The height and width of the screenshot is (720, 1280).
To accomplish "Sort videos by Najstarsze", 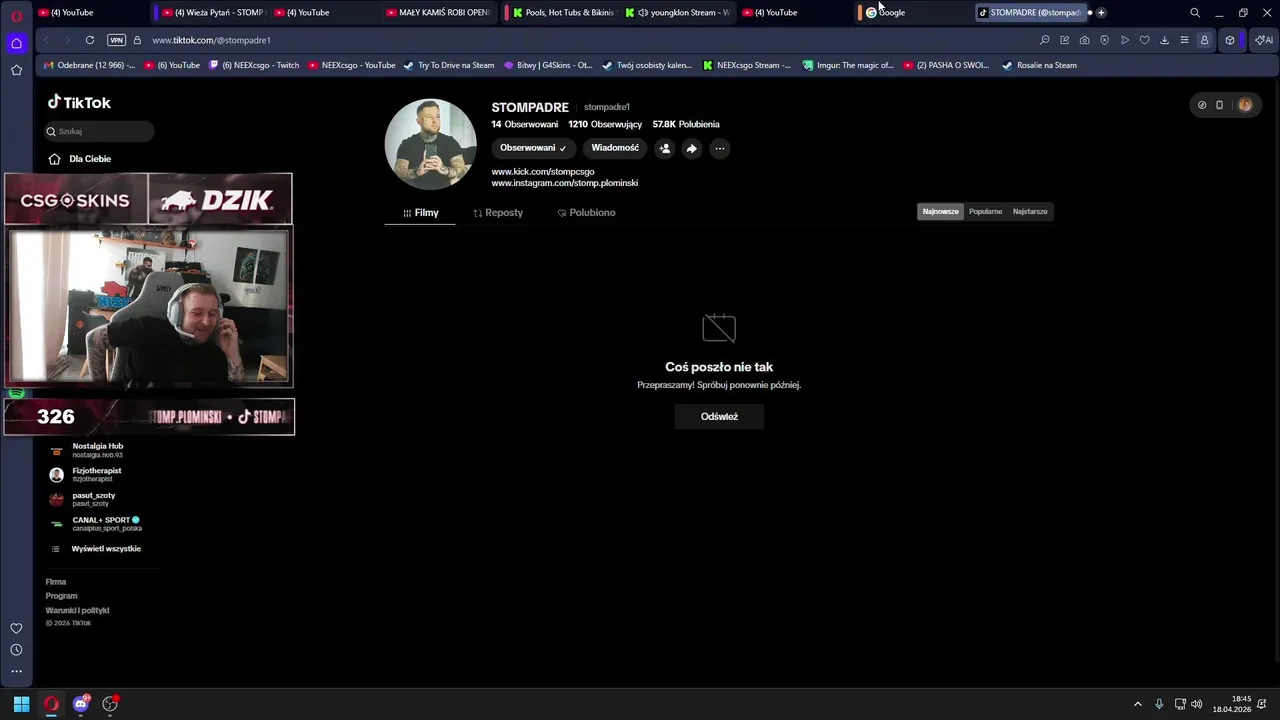I will click(x=1030, y=212).
